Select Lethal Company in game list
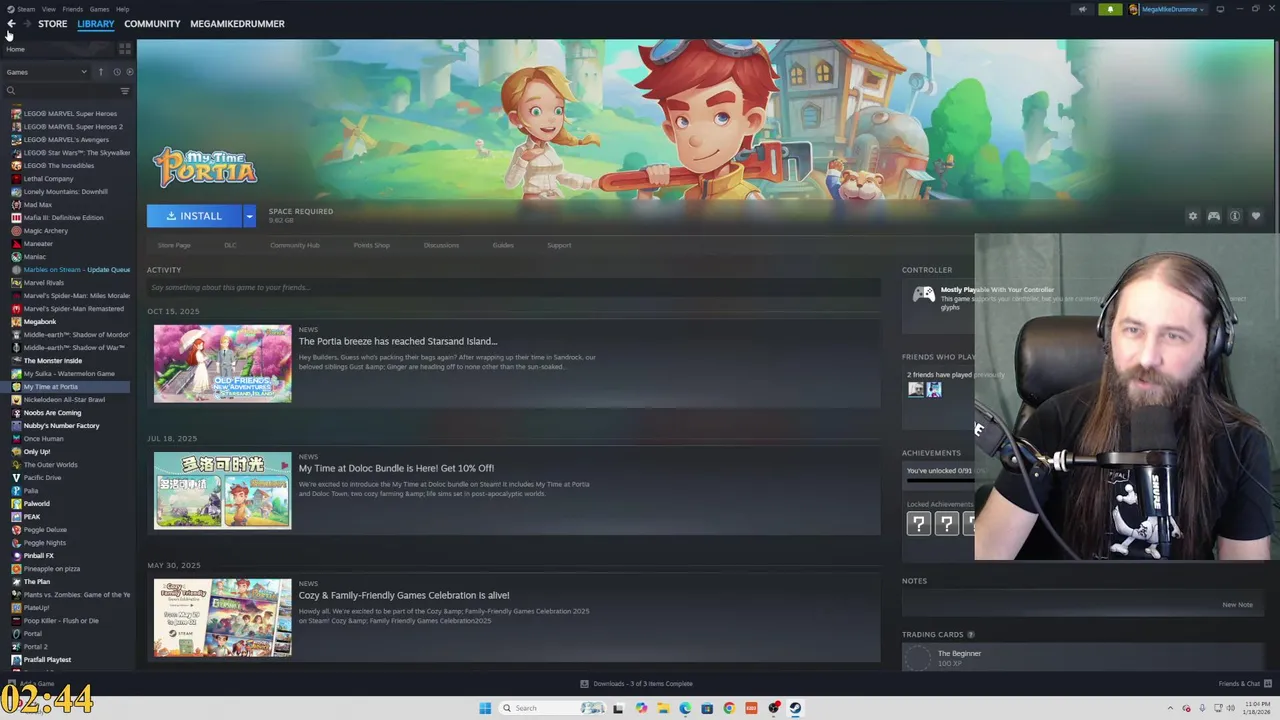The image size is (1280, 720). (48, 179)
